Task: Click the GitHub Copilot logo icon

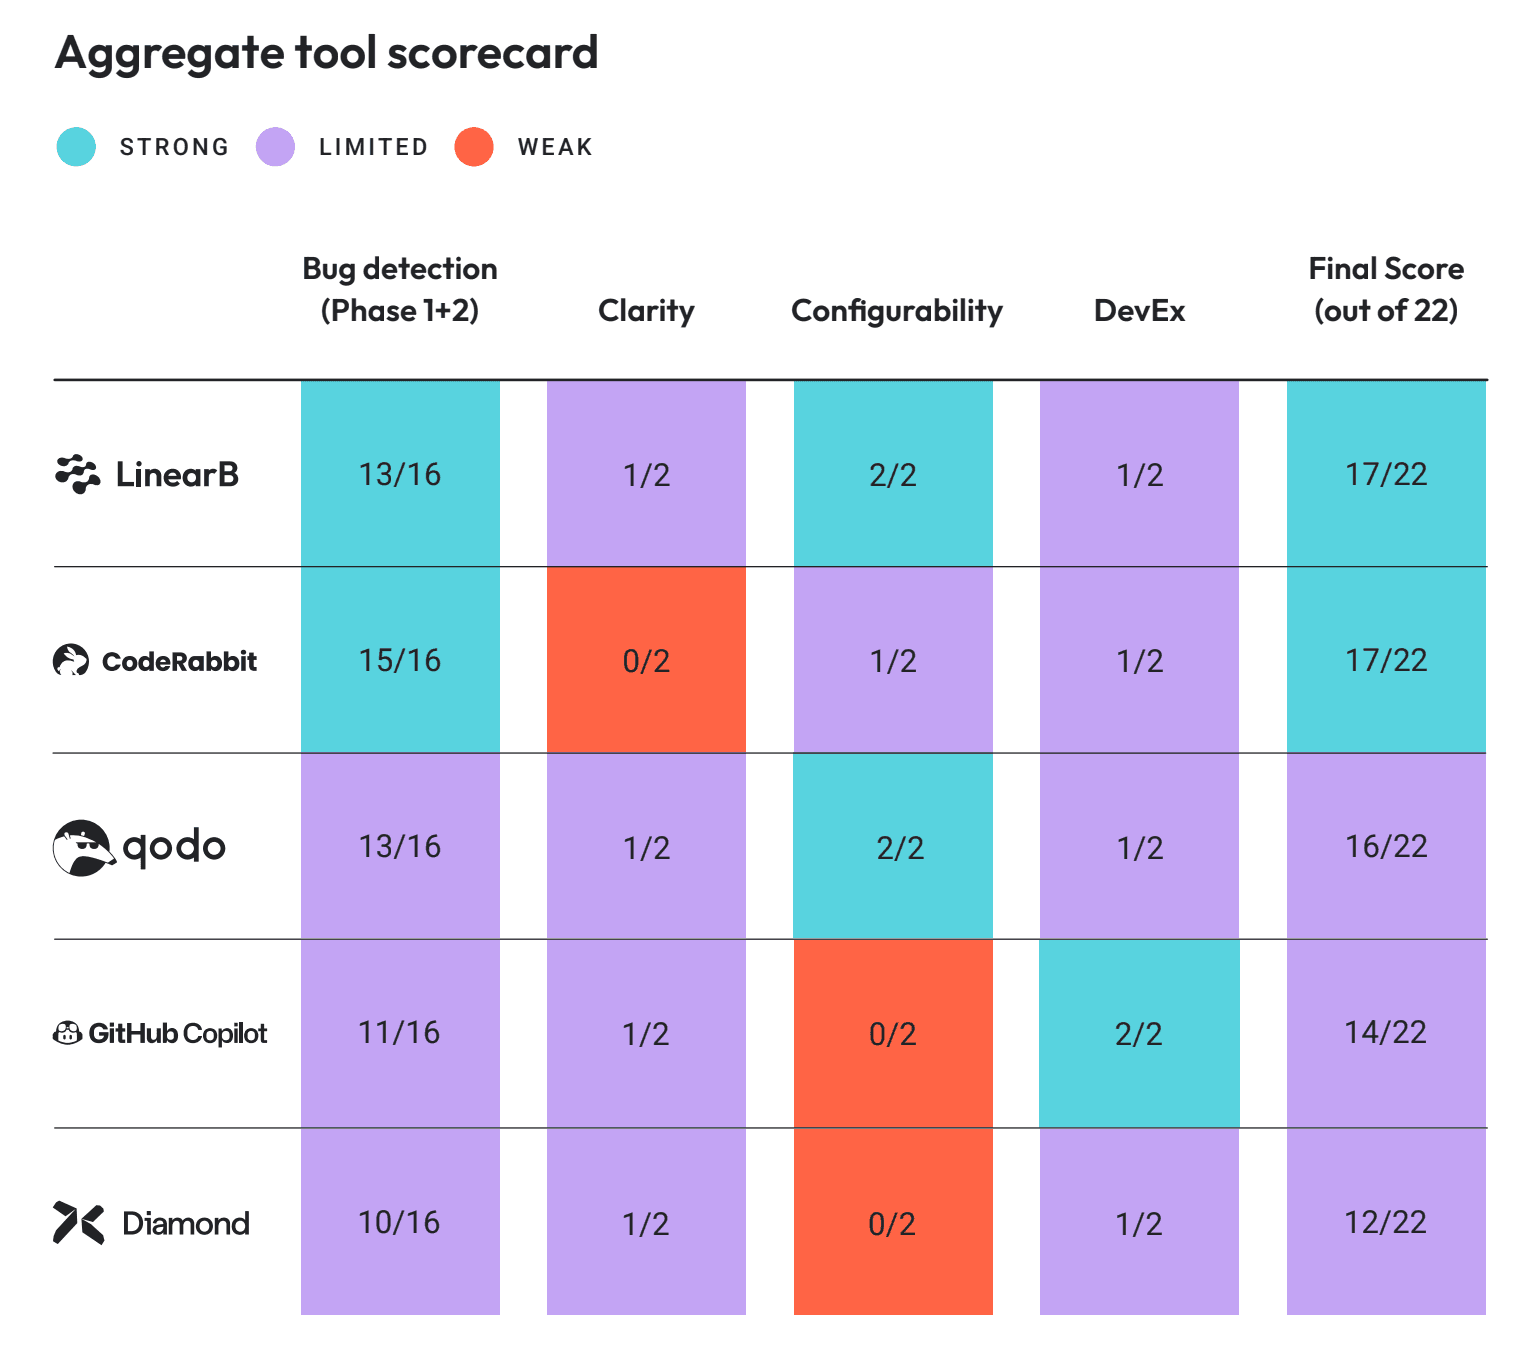Action: (x=67, y=1033)
